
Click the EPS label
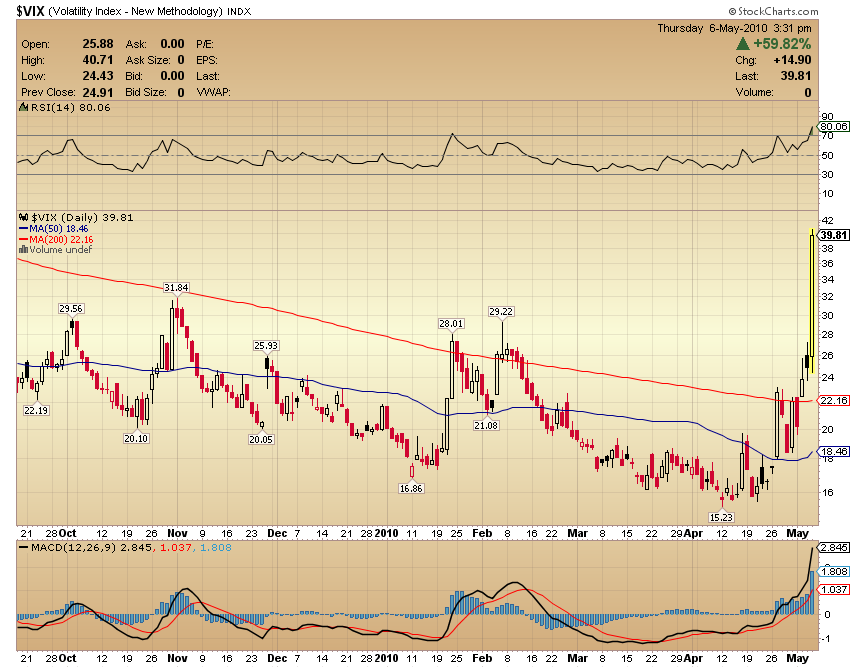(x=207, y=60)
